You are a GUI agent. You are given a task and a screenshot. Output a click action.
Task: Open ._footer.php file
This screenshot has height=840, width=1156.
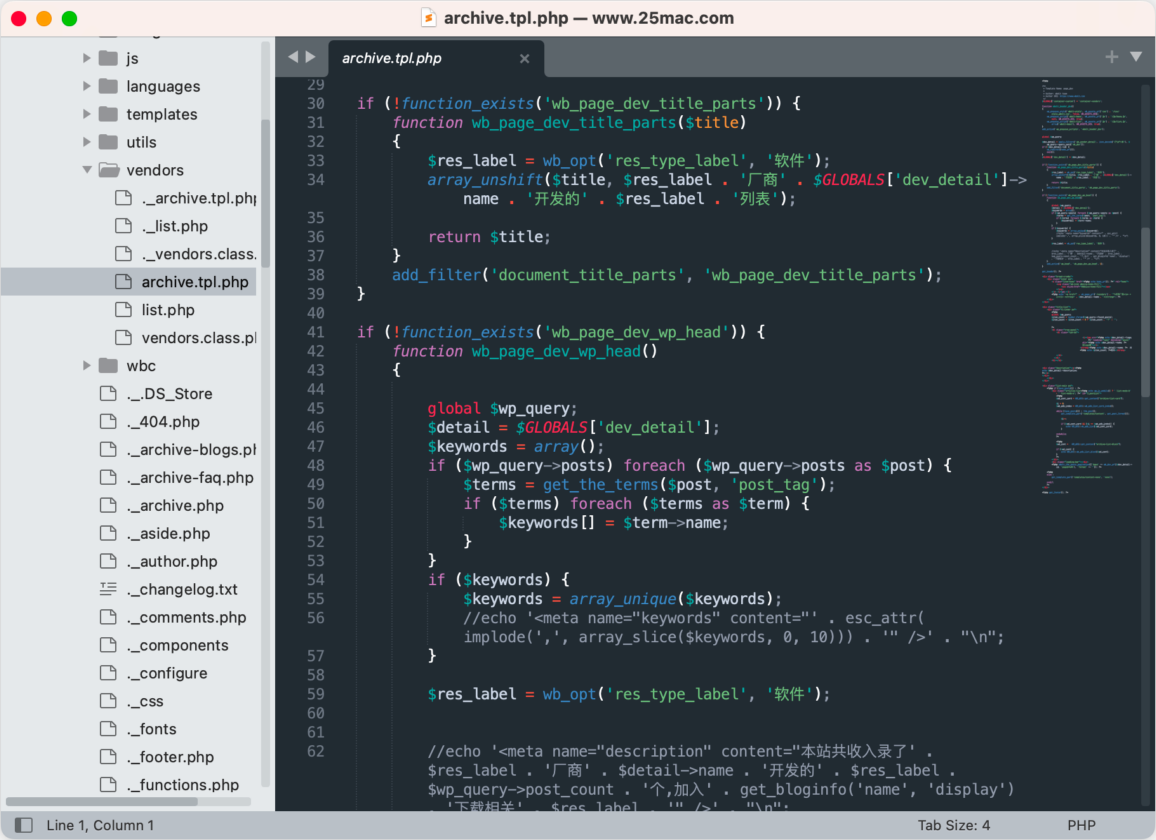point(170,757)
